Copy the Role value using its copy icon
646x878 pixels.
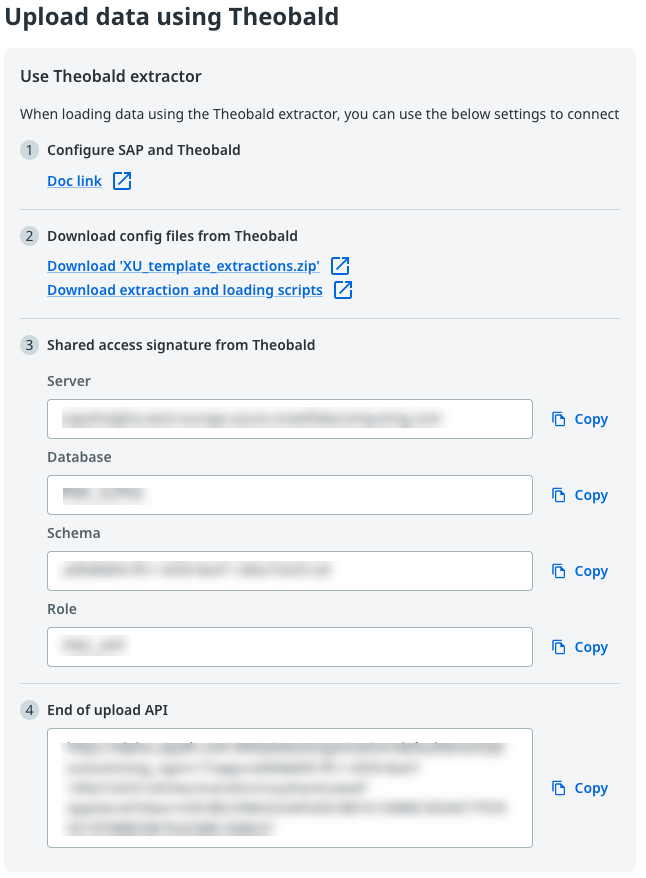(558, 647)
